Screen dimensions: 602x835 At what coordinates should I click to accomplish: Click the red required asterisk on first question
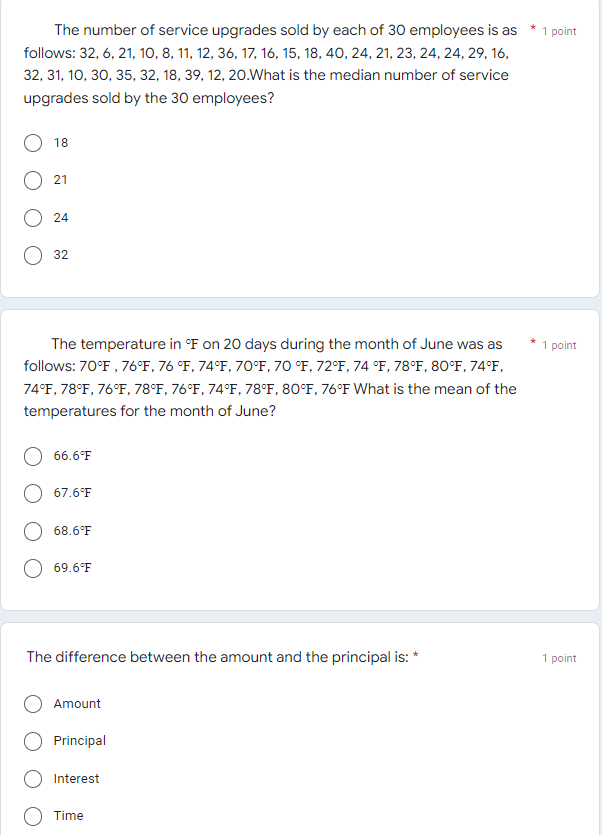point(532,26)
